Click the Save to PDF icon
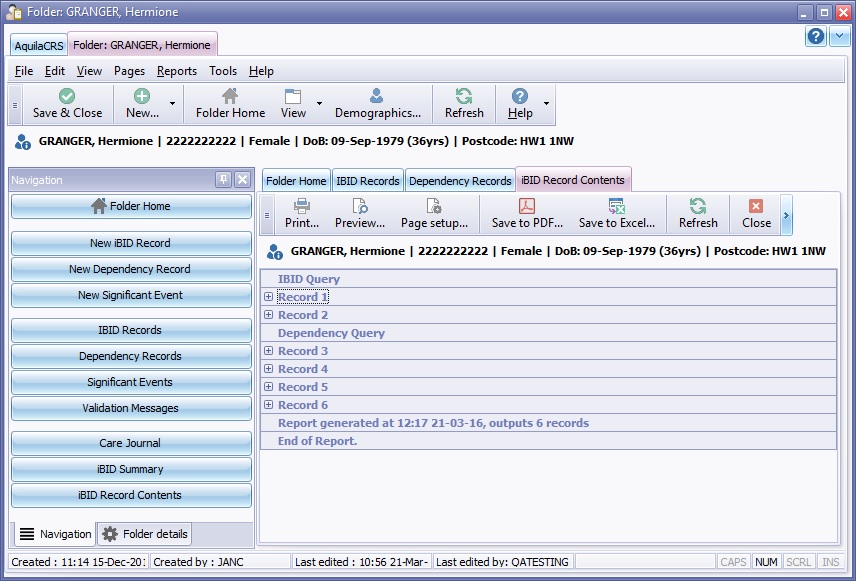 527,206
